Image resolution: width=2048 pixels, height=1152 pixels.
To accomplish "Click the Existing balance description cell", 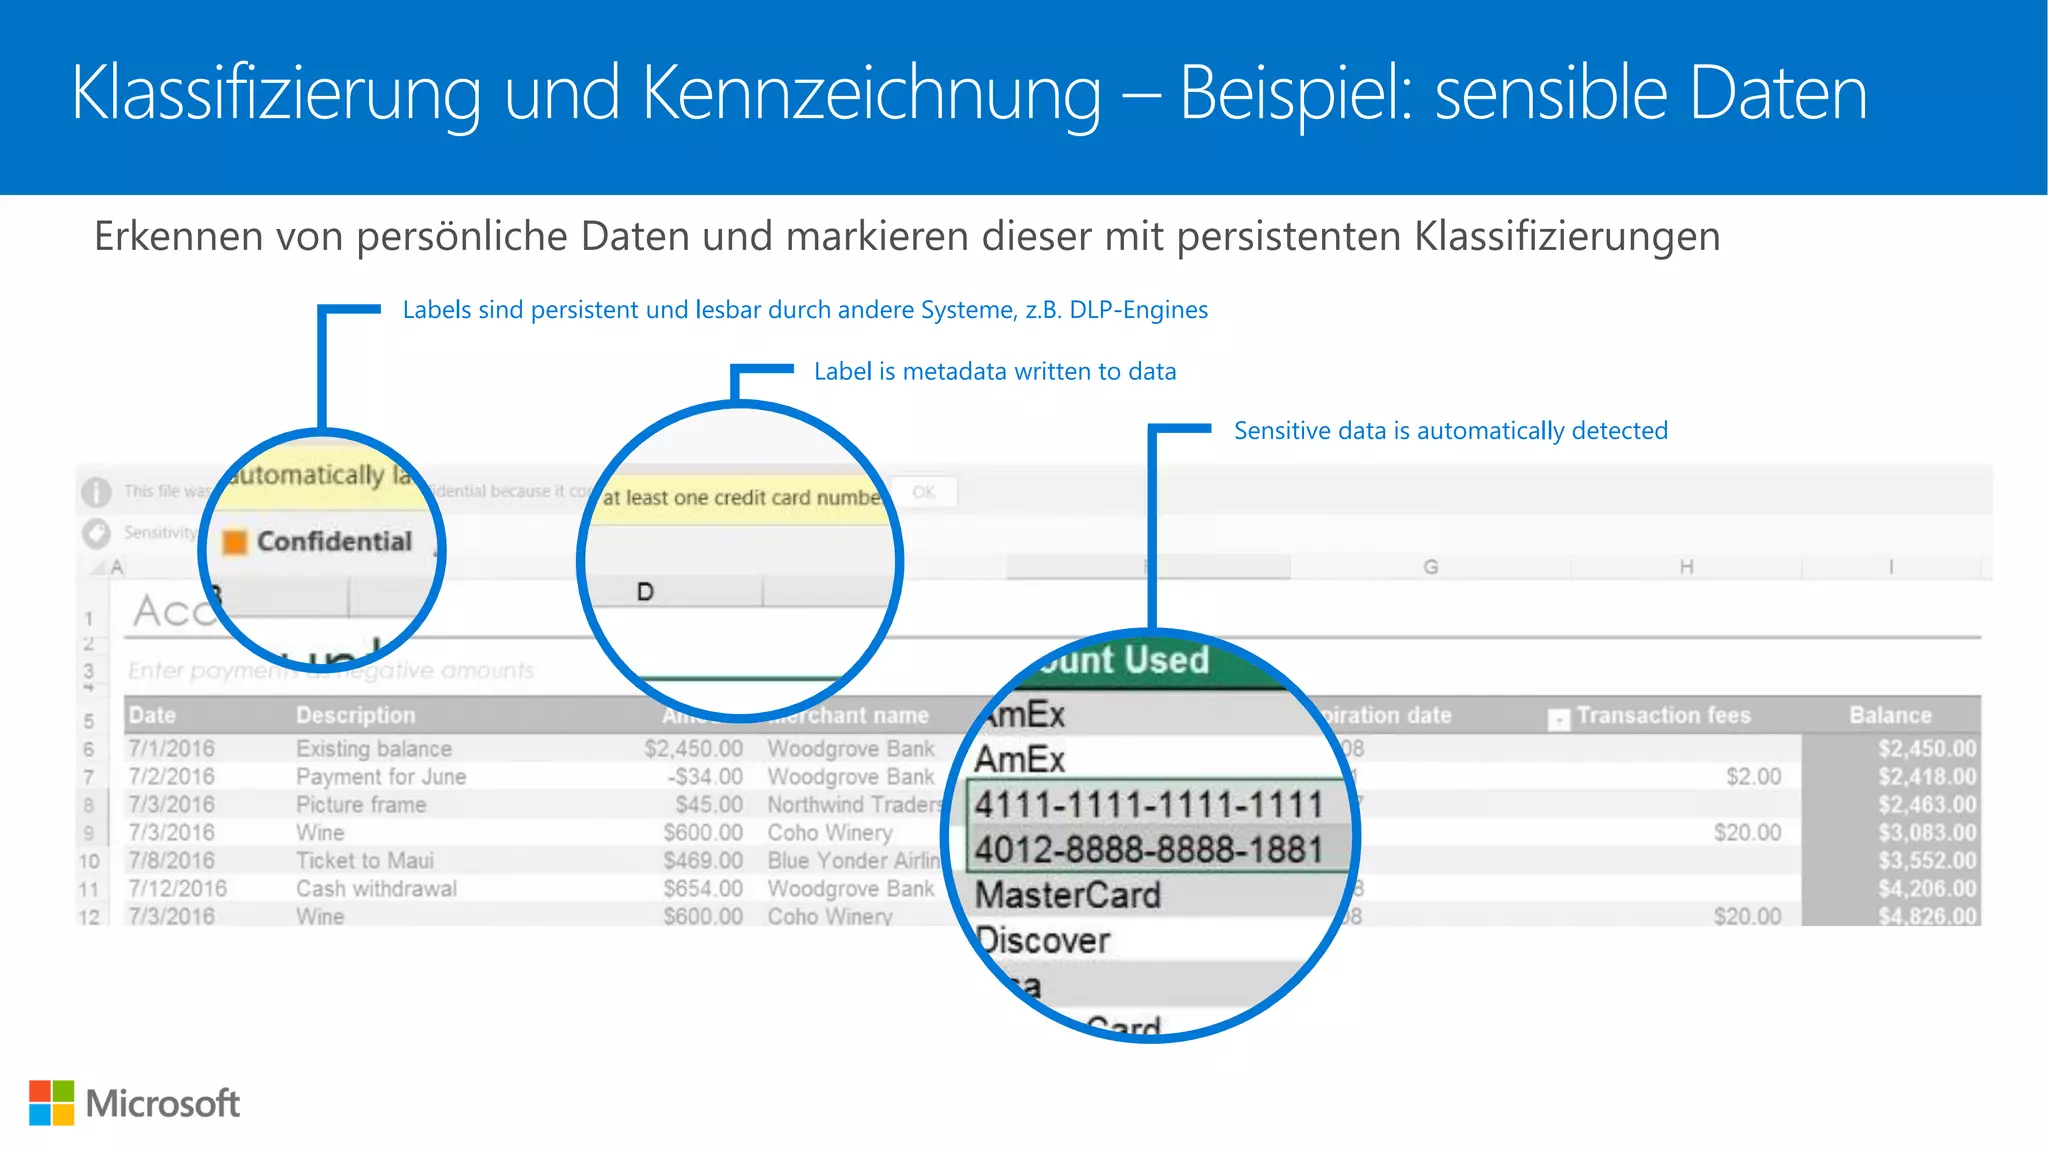I will click(374, 748).
